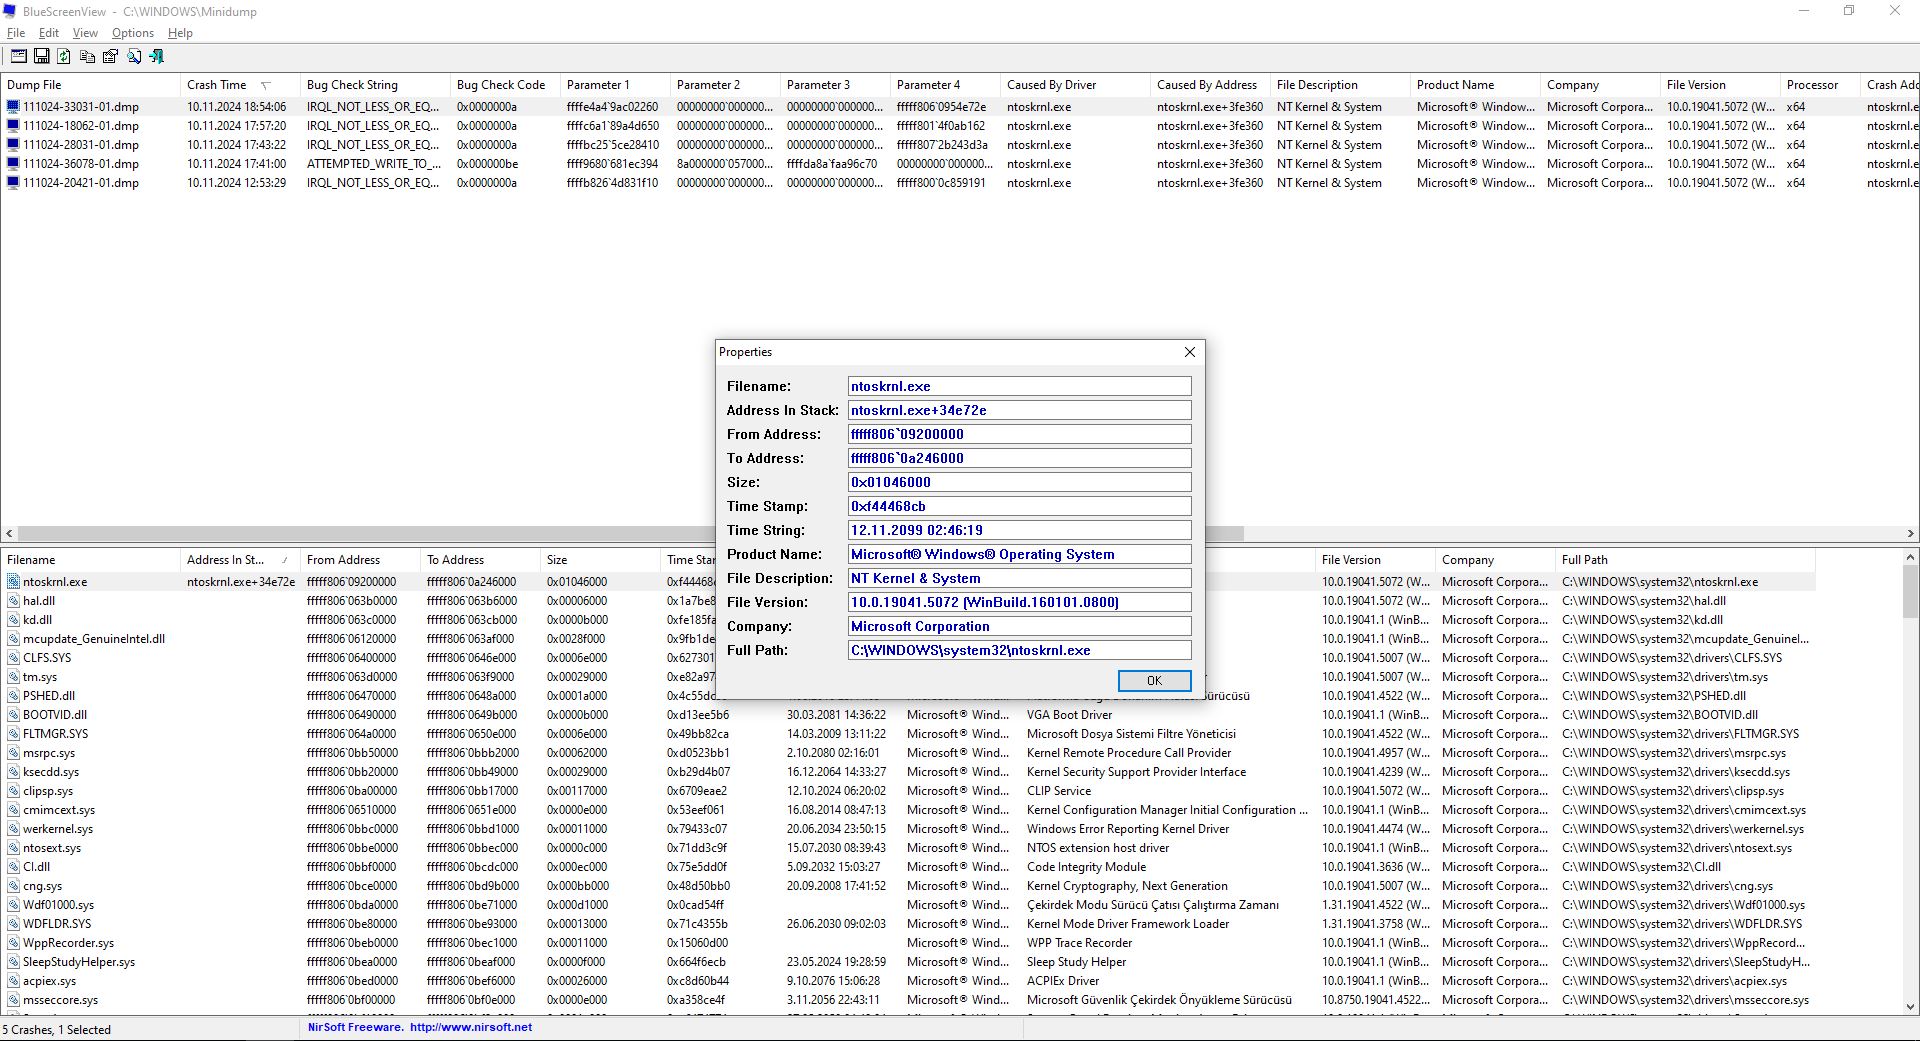Image resolution: width=1920 pixels, height=1041 pixels.
Task: Open the View menu
Action: pos(85,33)
